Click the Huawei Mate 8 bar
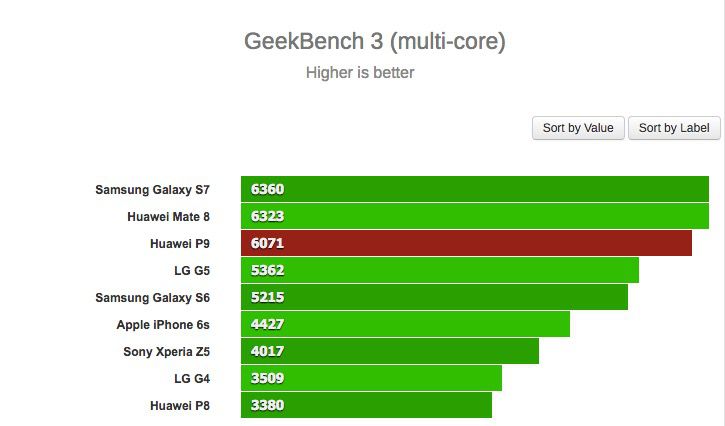The height and width of the screenshot is (426, 725). (474, 216)
